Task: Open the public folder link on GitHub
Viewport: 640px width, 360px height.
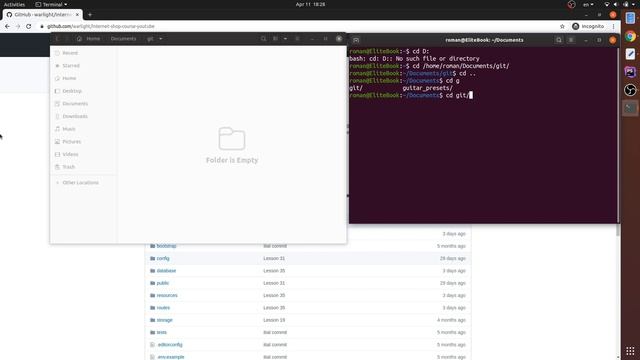Action: click(x=162, y=283)
